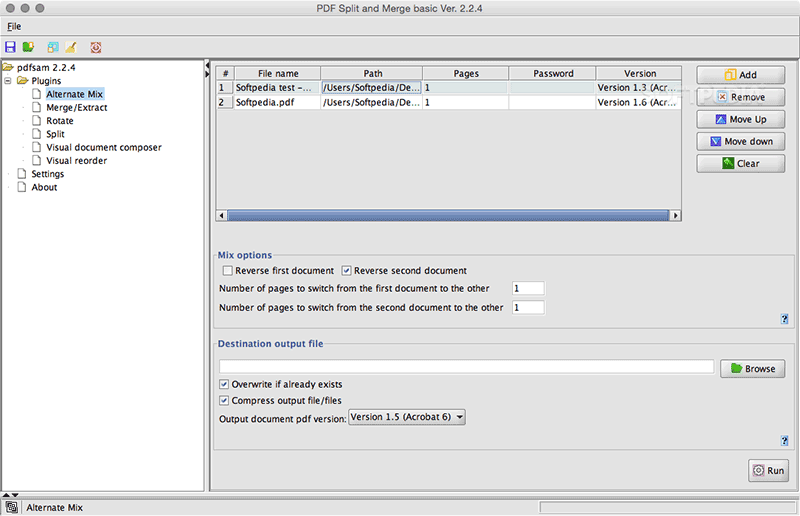The height and width of the screenshot is (516, 800).
Task: Click the left-pointing split pane arrow
Action: tap(207, 65)
